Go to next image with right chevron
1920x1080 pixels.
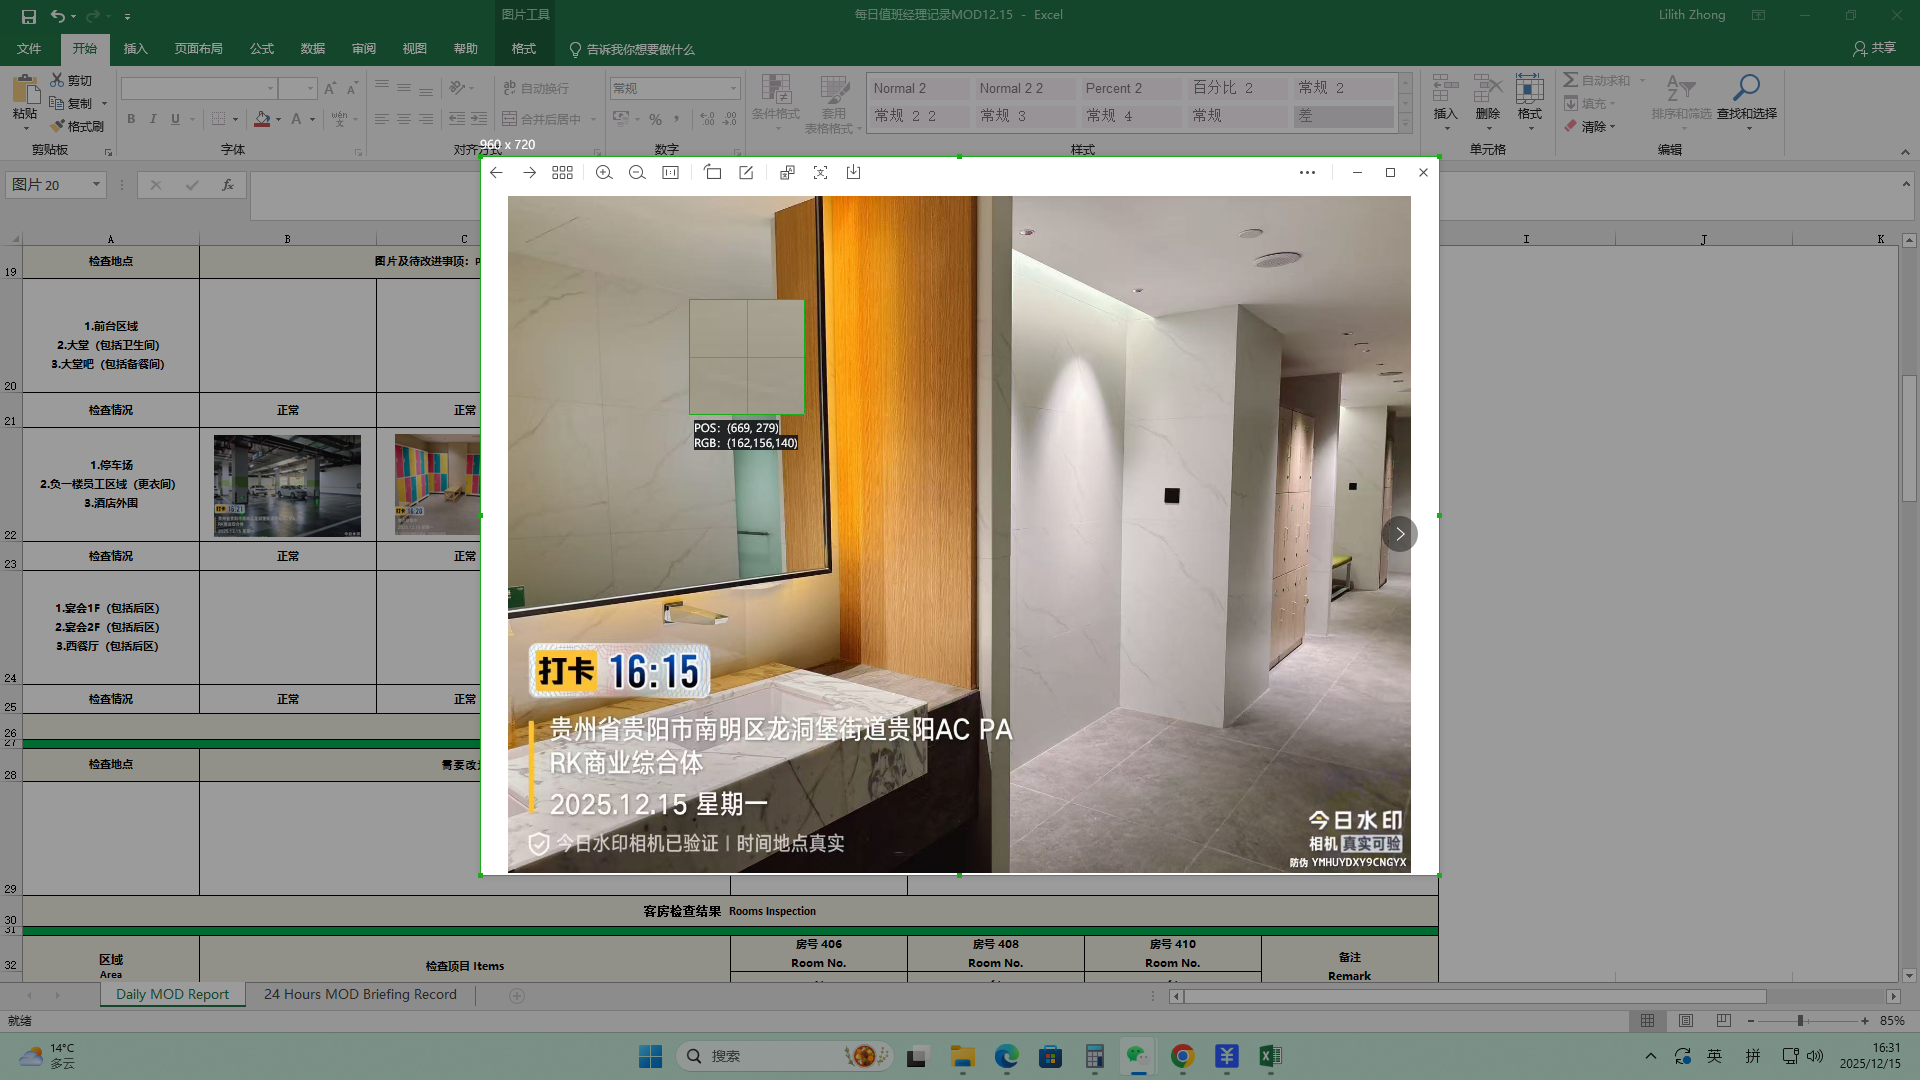pyautogui.click(x=1399, y=534)
